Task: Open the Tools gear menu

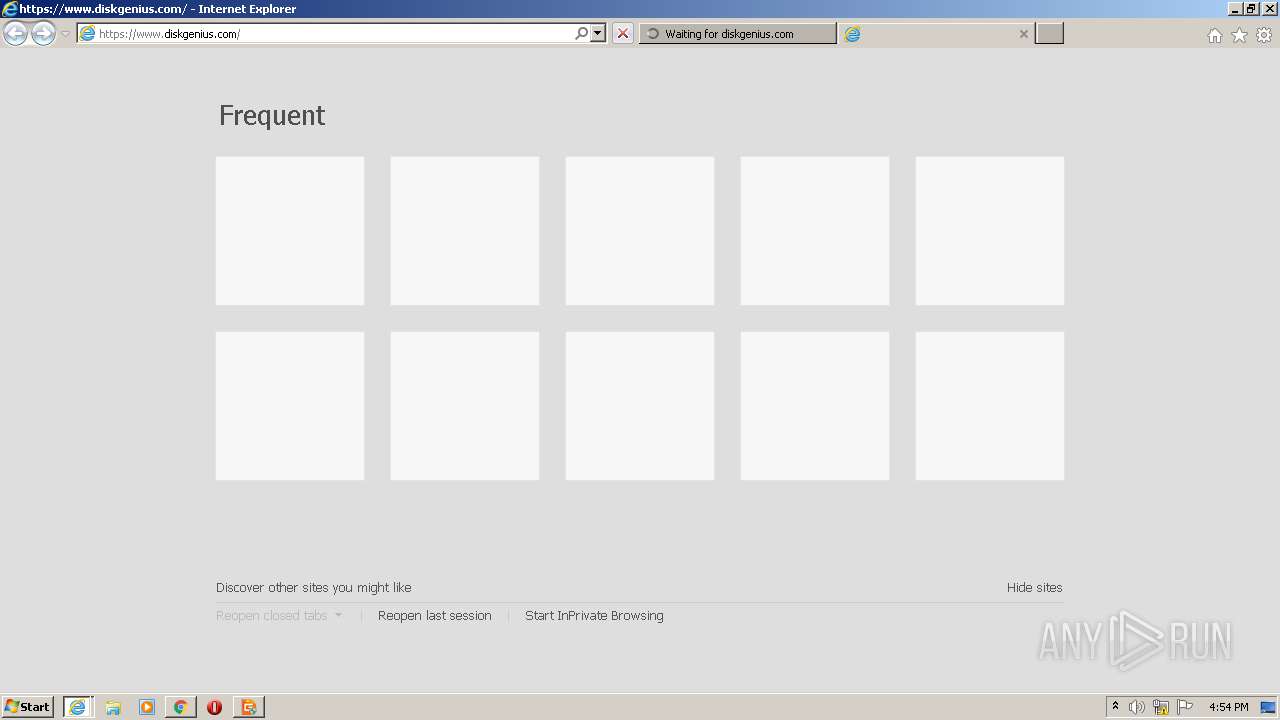Action: coord(1264,35)
